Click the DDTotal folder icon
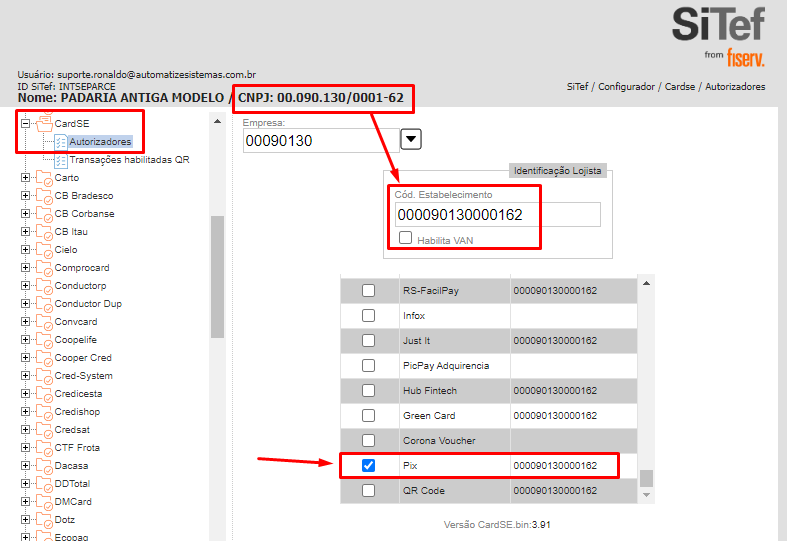Screen dimensions: 787x541 click(44, 484)
